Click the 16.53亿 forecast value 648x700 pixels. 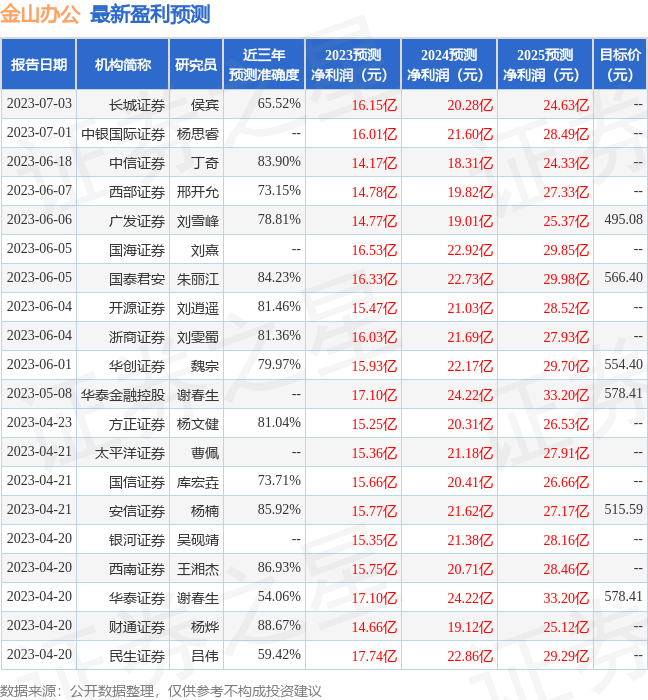point(374,250)
